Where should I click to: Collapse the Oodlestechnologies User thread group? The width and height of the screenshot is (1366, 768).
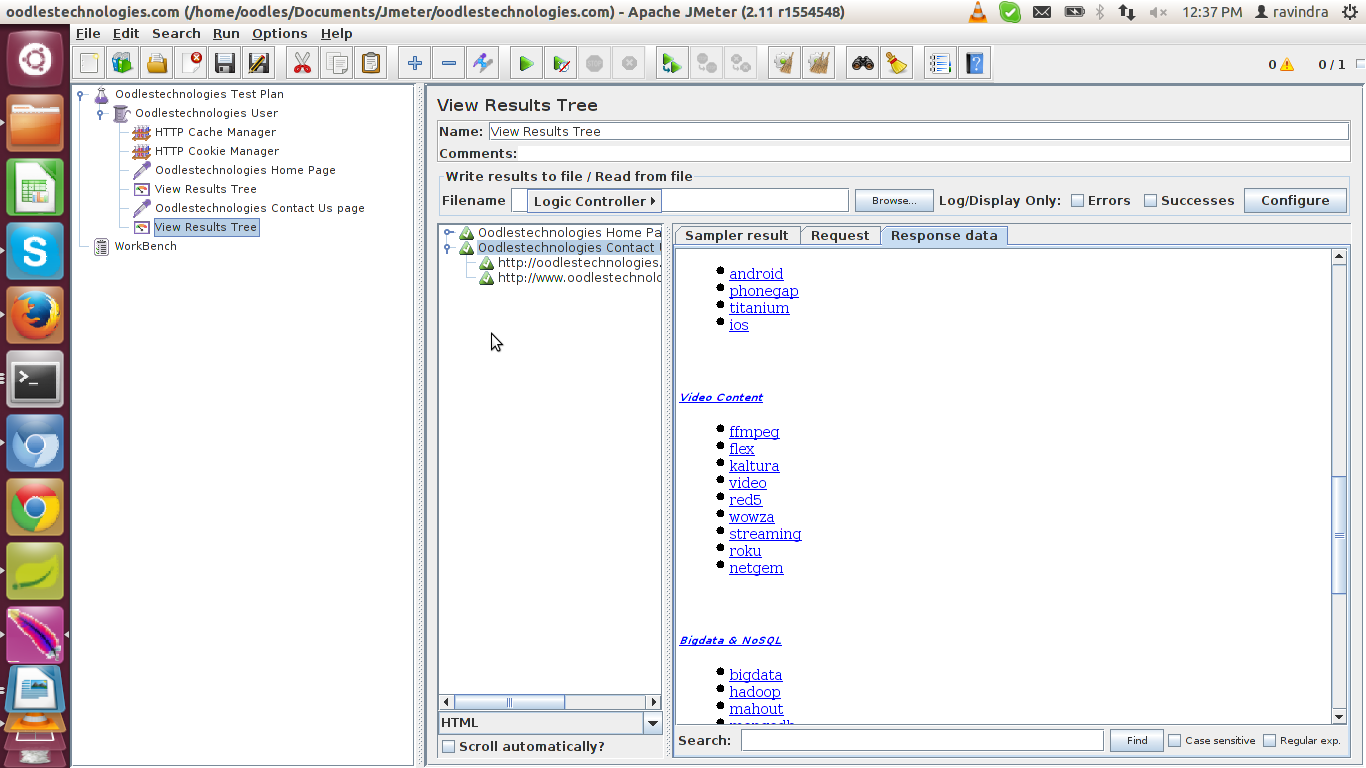coord(100,114)
